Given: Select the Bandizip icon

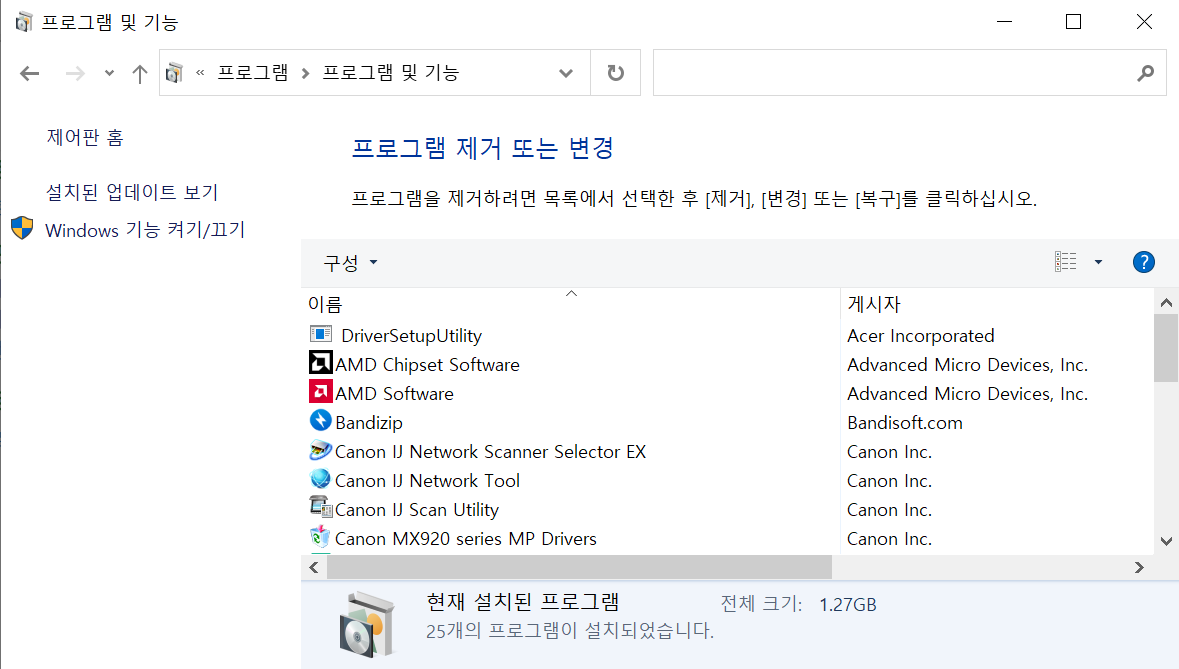Looking at the screenshot, I should tap(321, 421).
